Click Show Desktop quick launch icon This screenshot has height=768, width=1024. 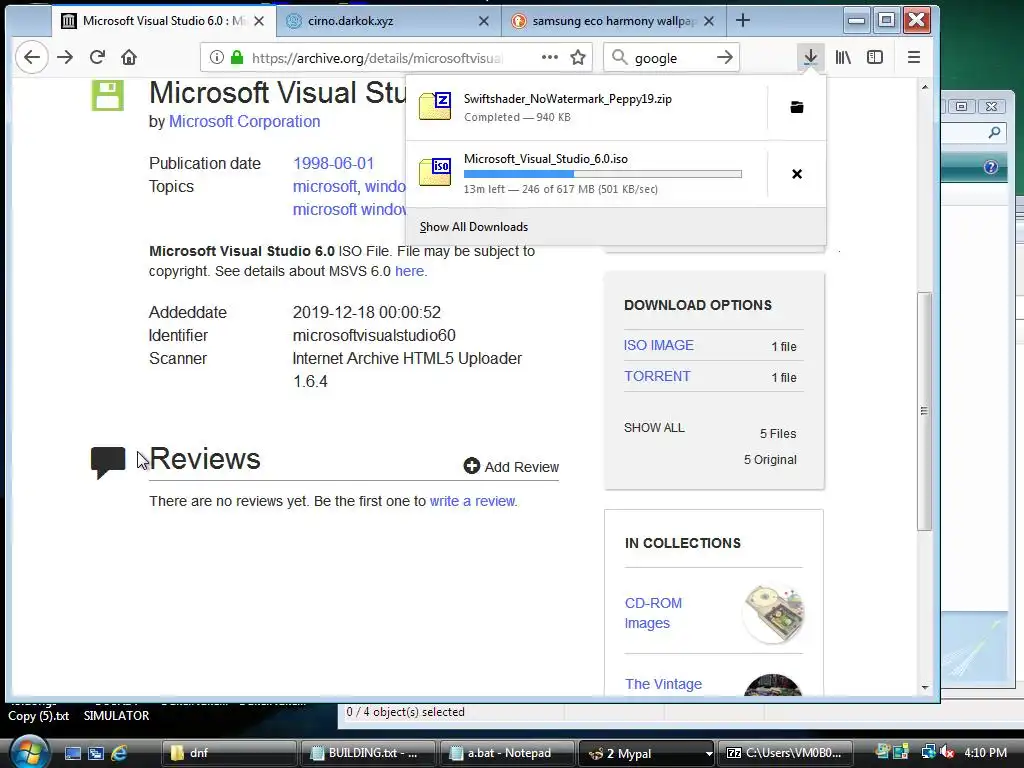[x=73, y=753]
